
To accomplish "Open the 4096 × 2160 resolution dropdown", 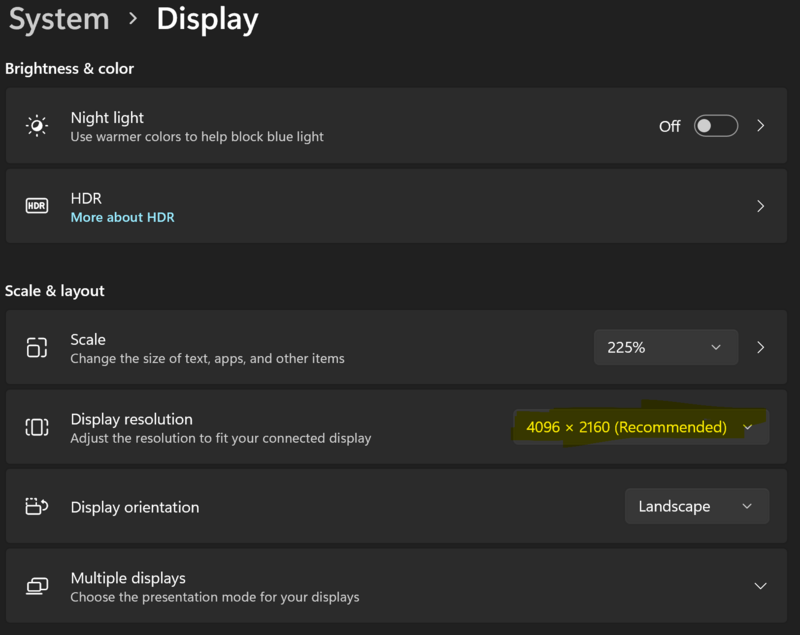I will (x=641, y=427).
